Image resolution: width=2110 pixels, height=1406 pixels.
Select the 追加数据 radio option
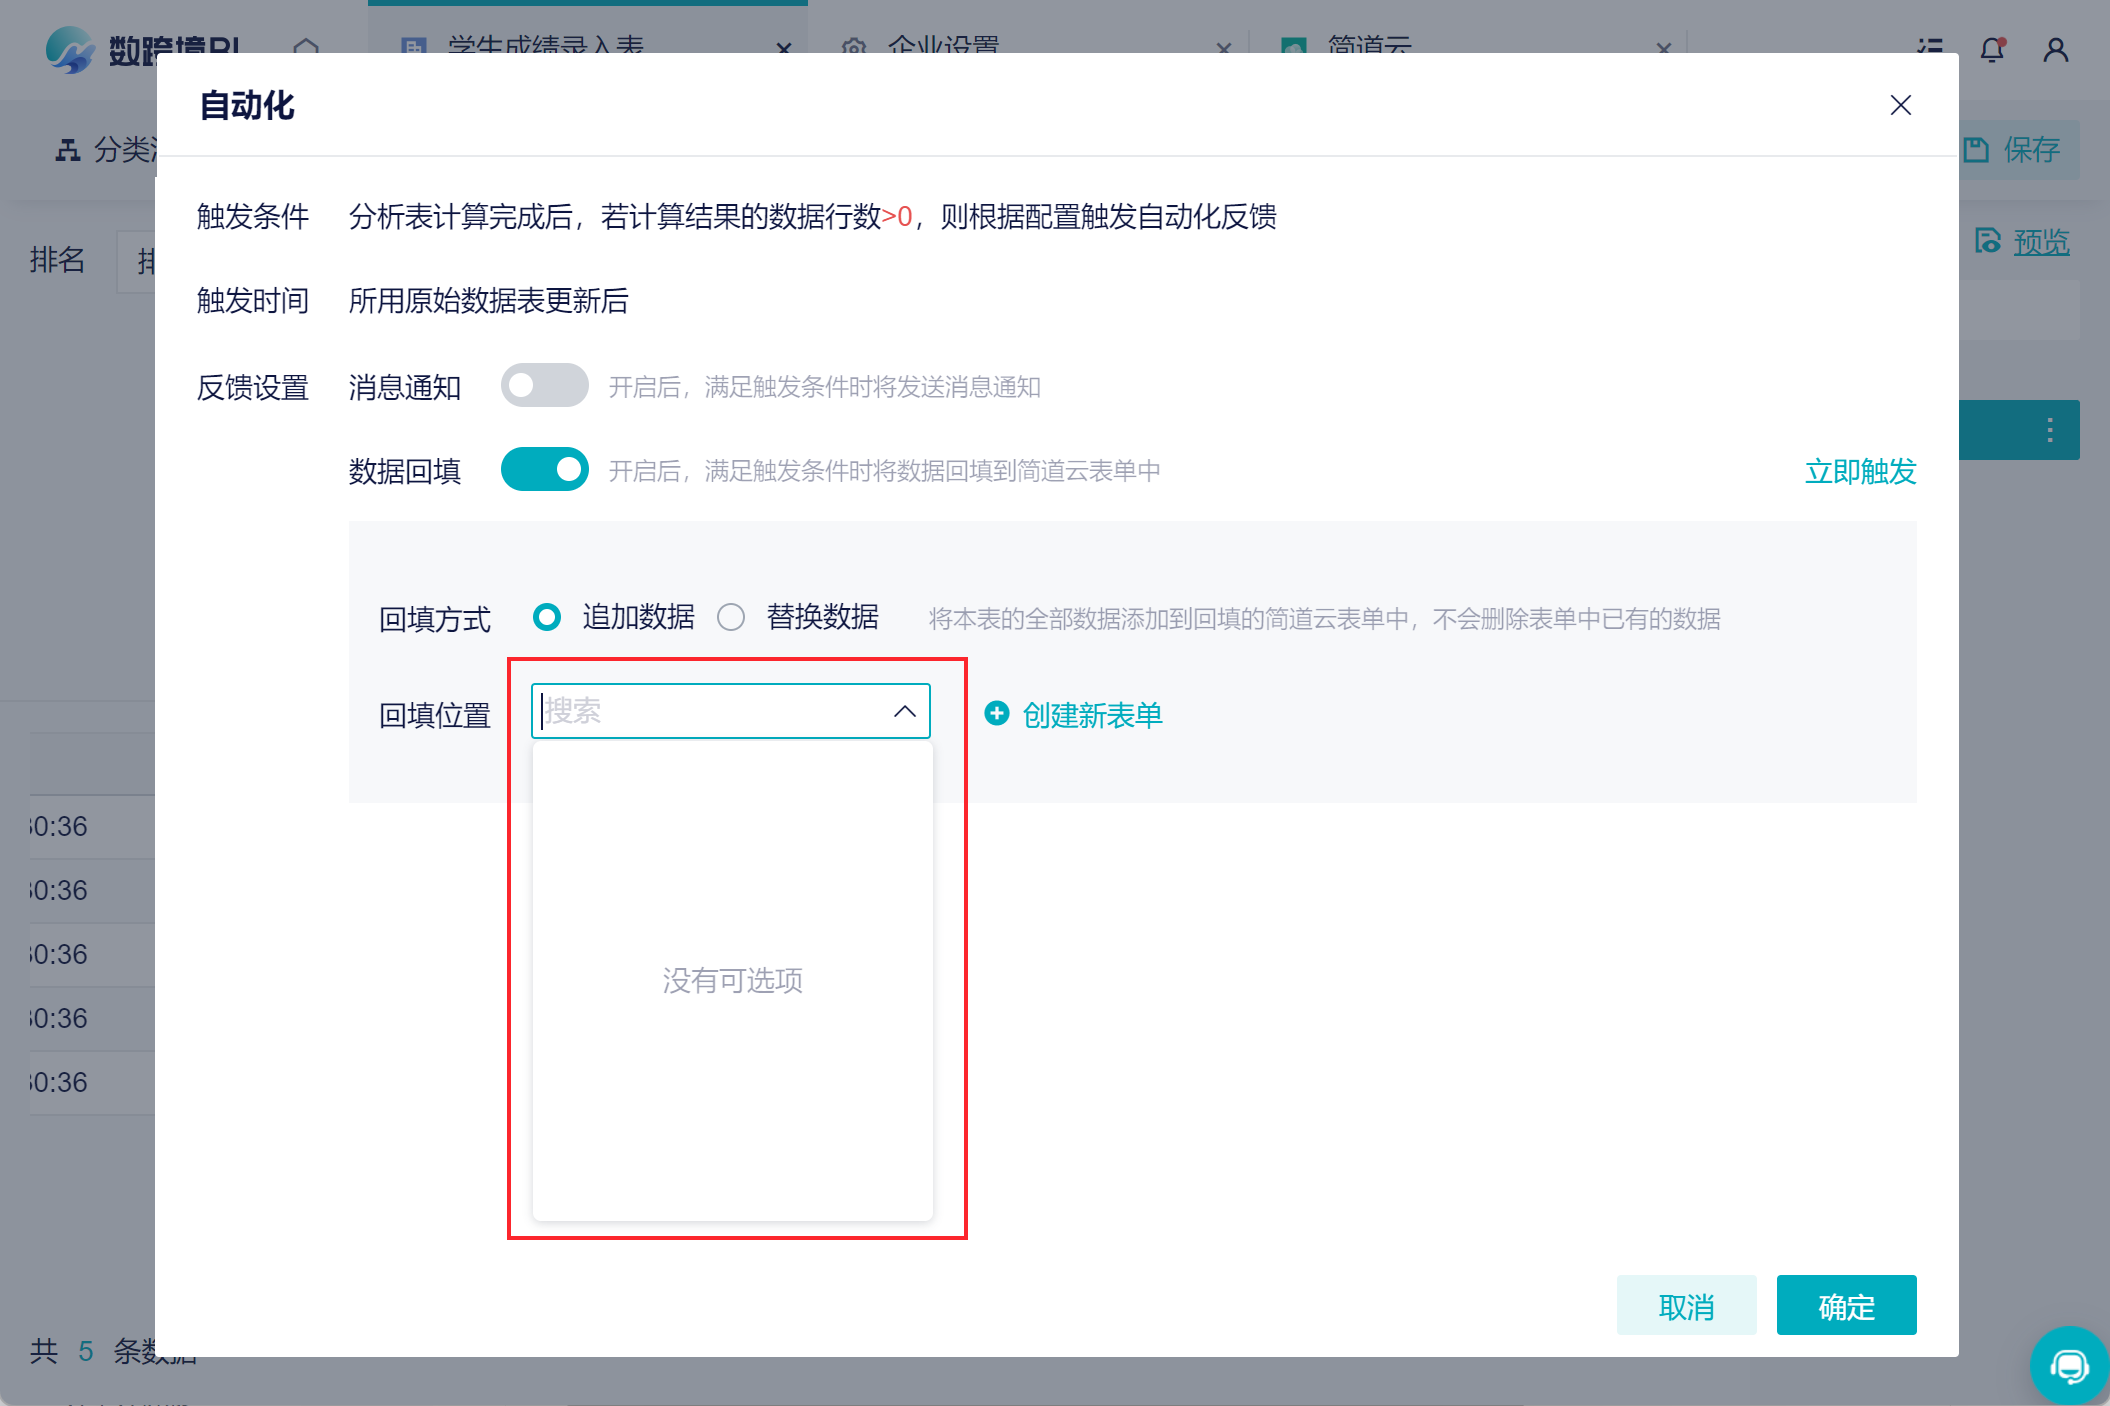coord(547,617)
